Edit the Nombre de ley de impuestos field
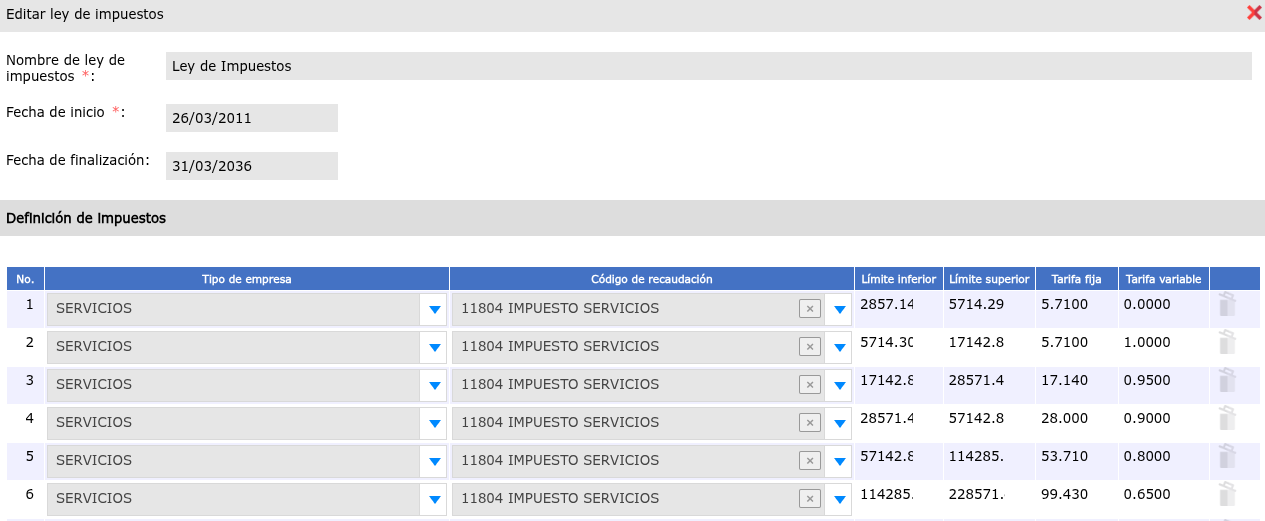 [708, 66]
